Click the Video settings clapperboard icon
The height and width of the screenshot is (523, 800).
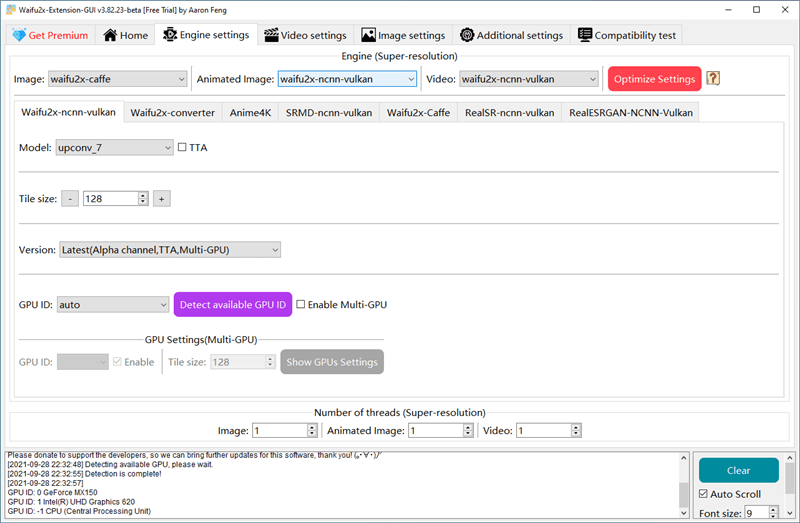[x=271, y=35]
